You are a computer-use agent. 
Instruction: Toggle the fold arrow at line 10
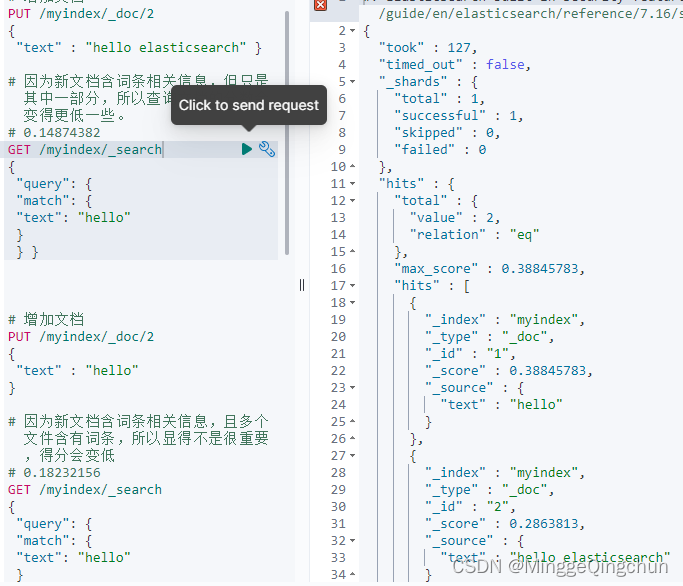coord(352,166)
